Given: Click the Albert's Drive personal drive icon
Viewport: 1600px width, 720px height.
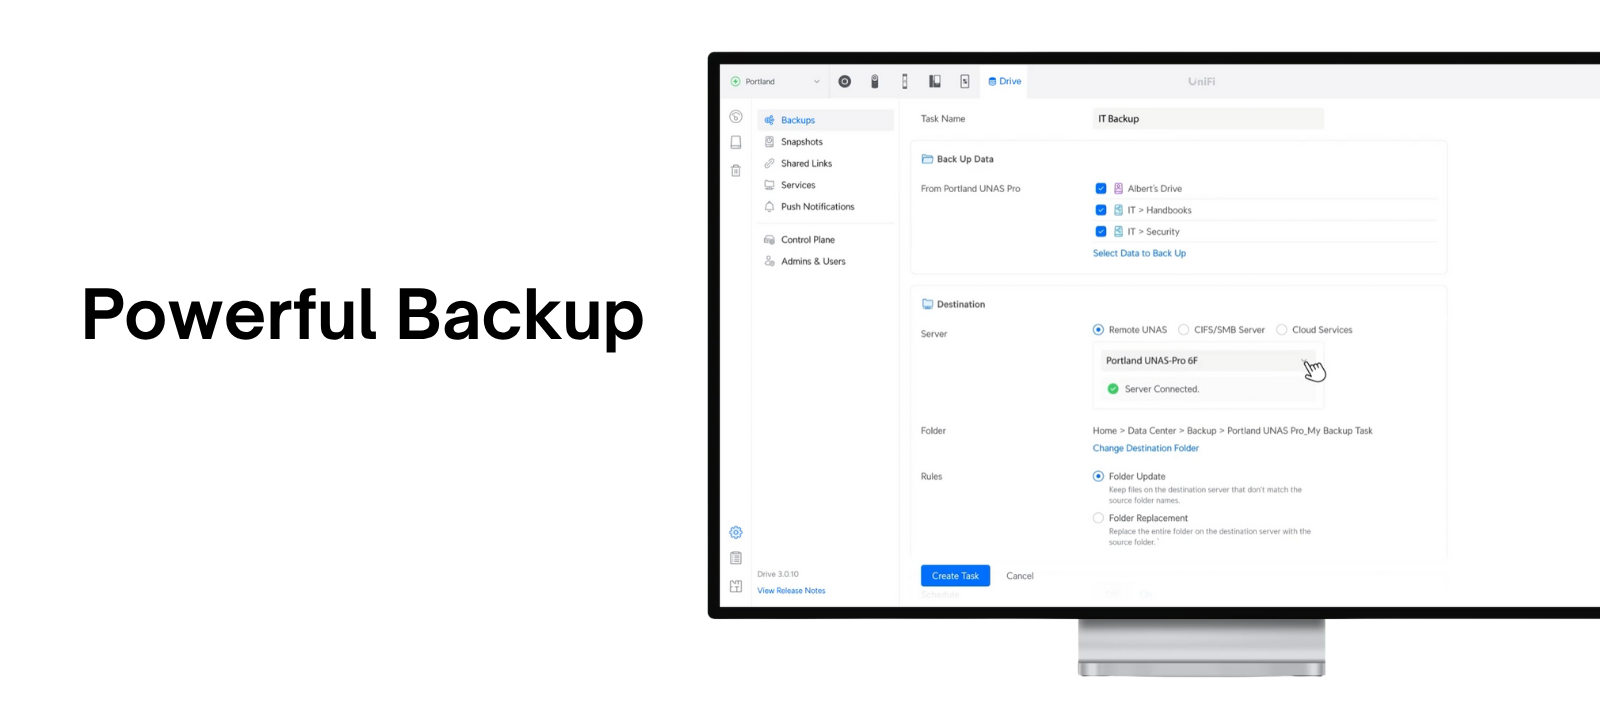Looking at the screenshot, I should pos(1118,189).
